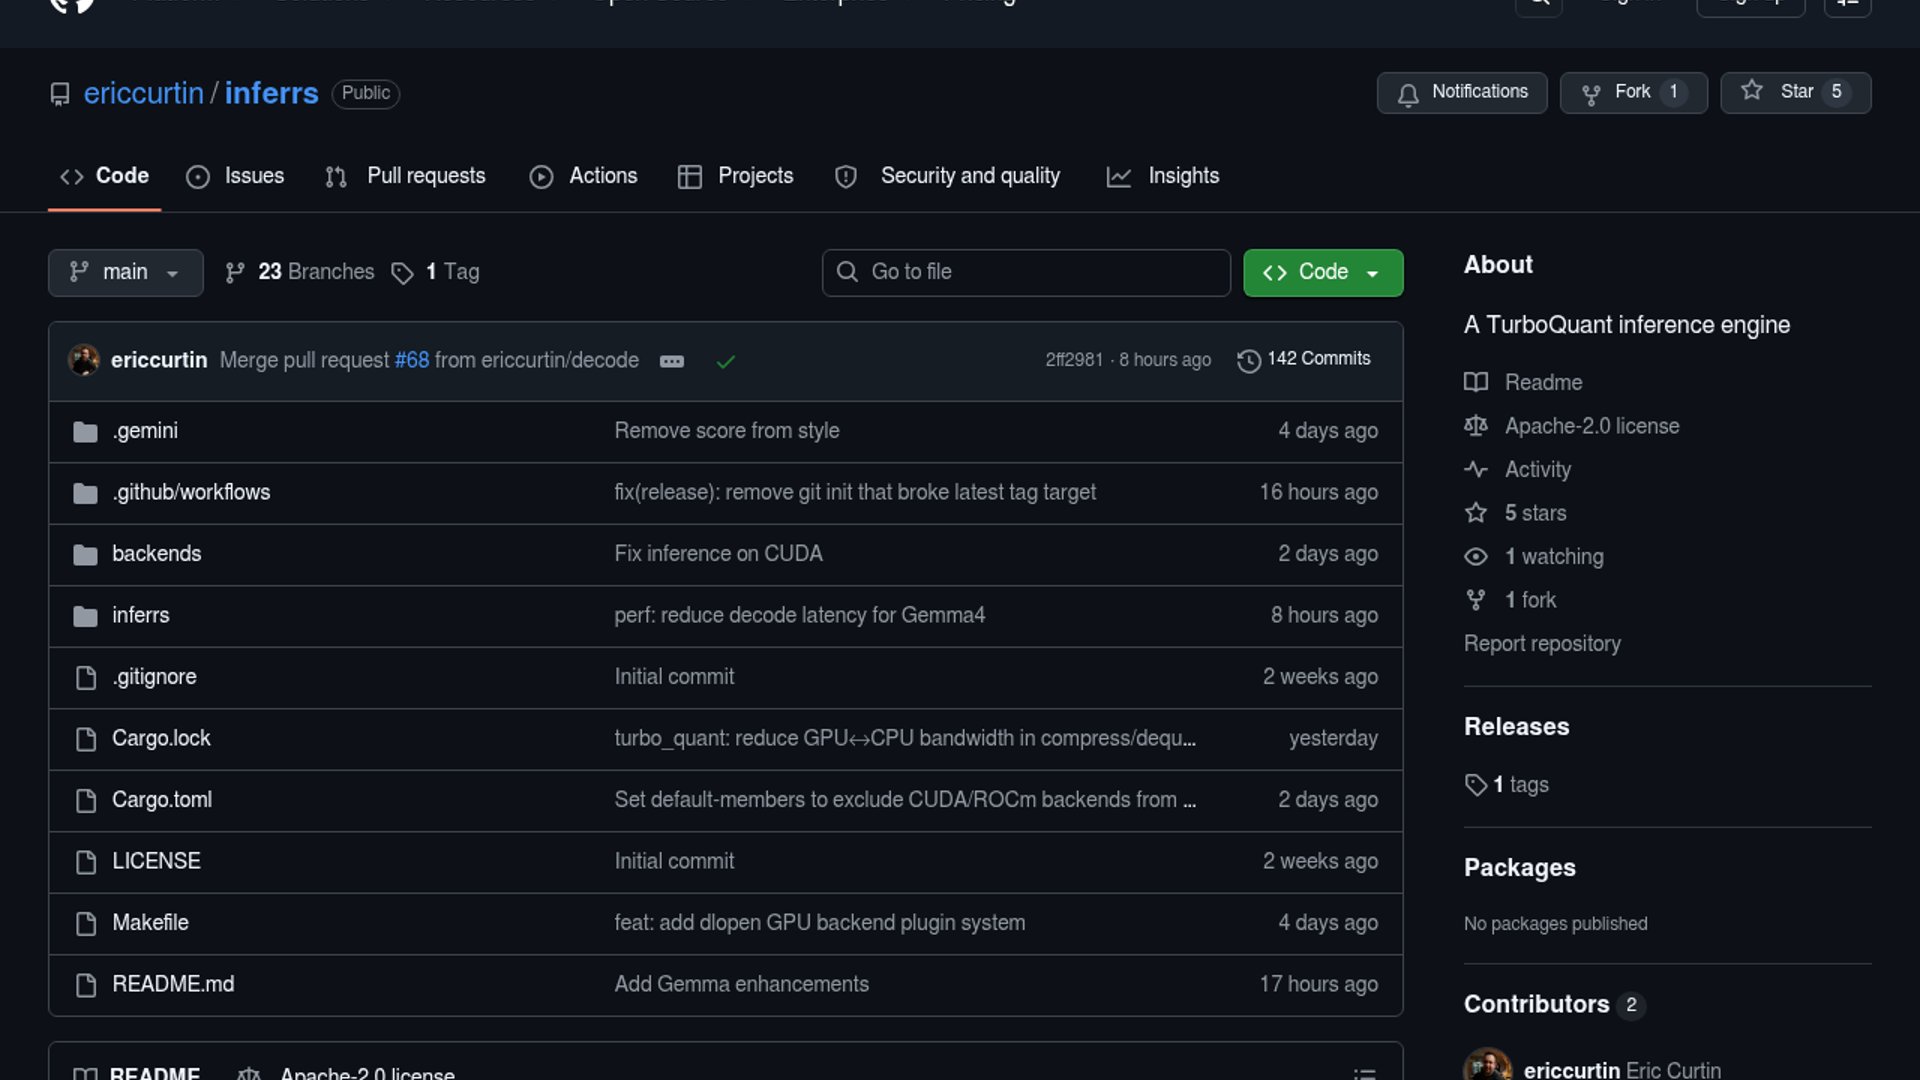Expand the green Code dropdown

(1322, 272)
